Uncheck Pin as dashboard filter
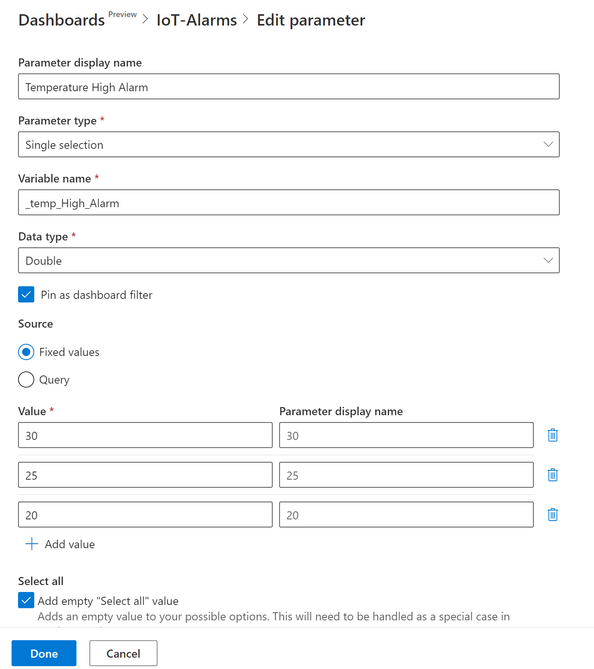The height and width of the screenshot is (669, 594). 26,294
